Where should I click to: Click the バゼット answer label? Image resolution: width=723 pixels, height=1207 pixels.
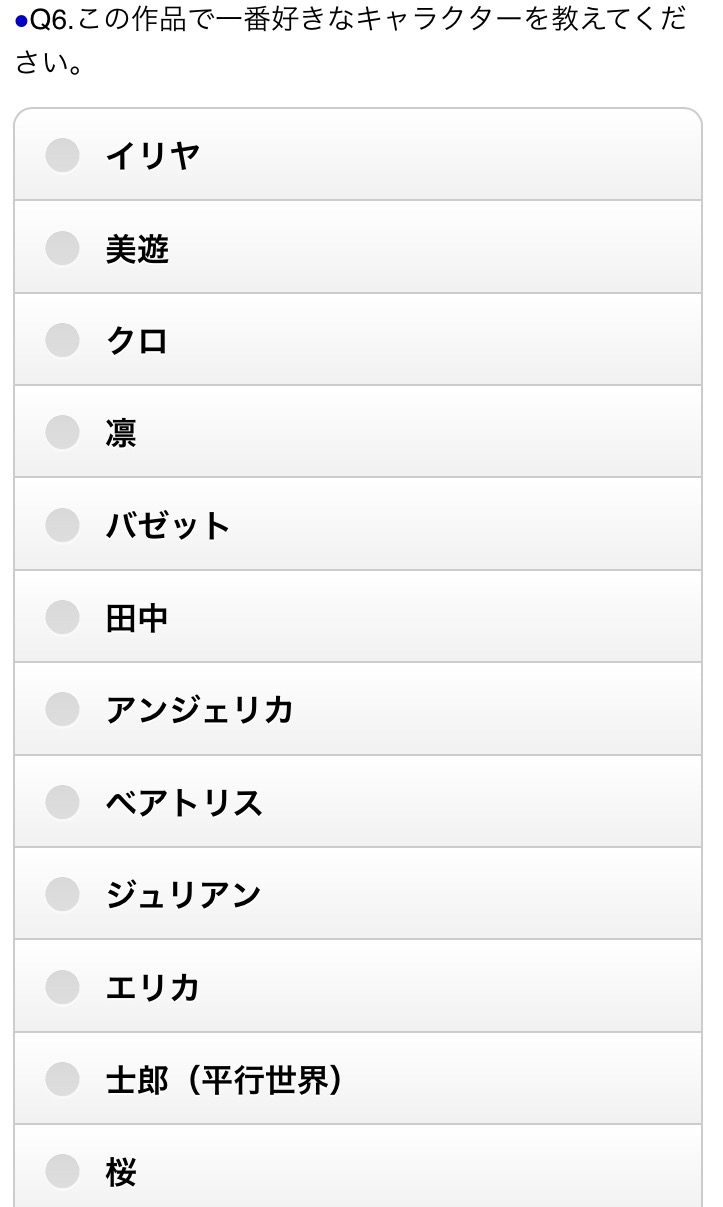168,525
